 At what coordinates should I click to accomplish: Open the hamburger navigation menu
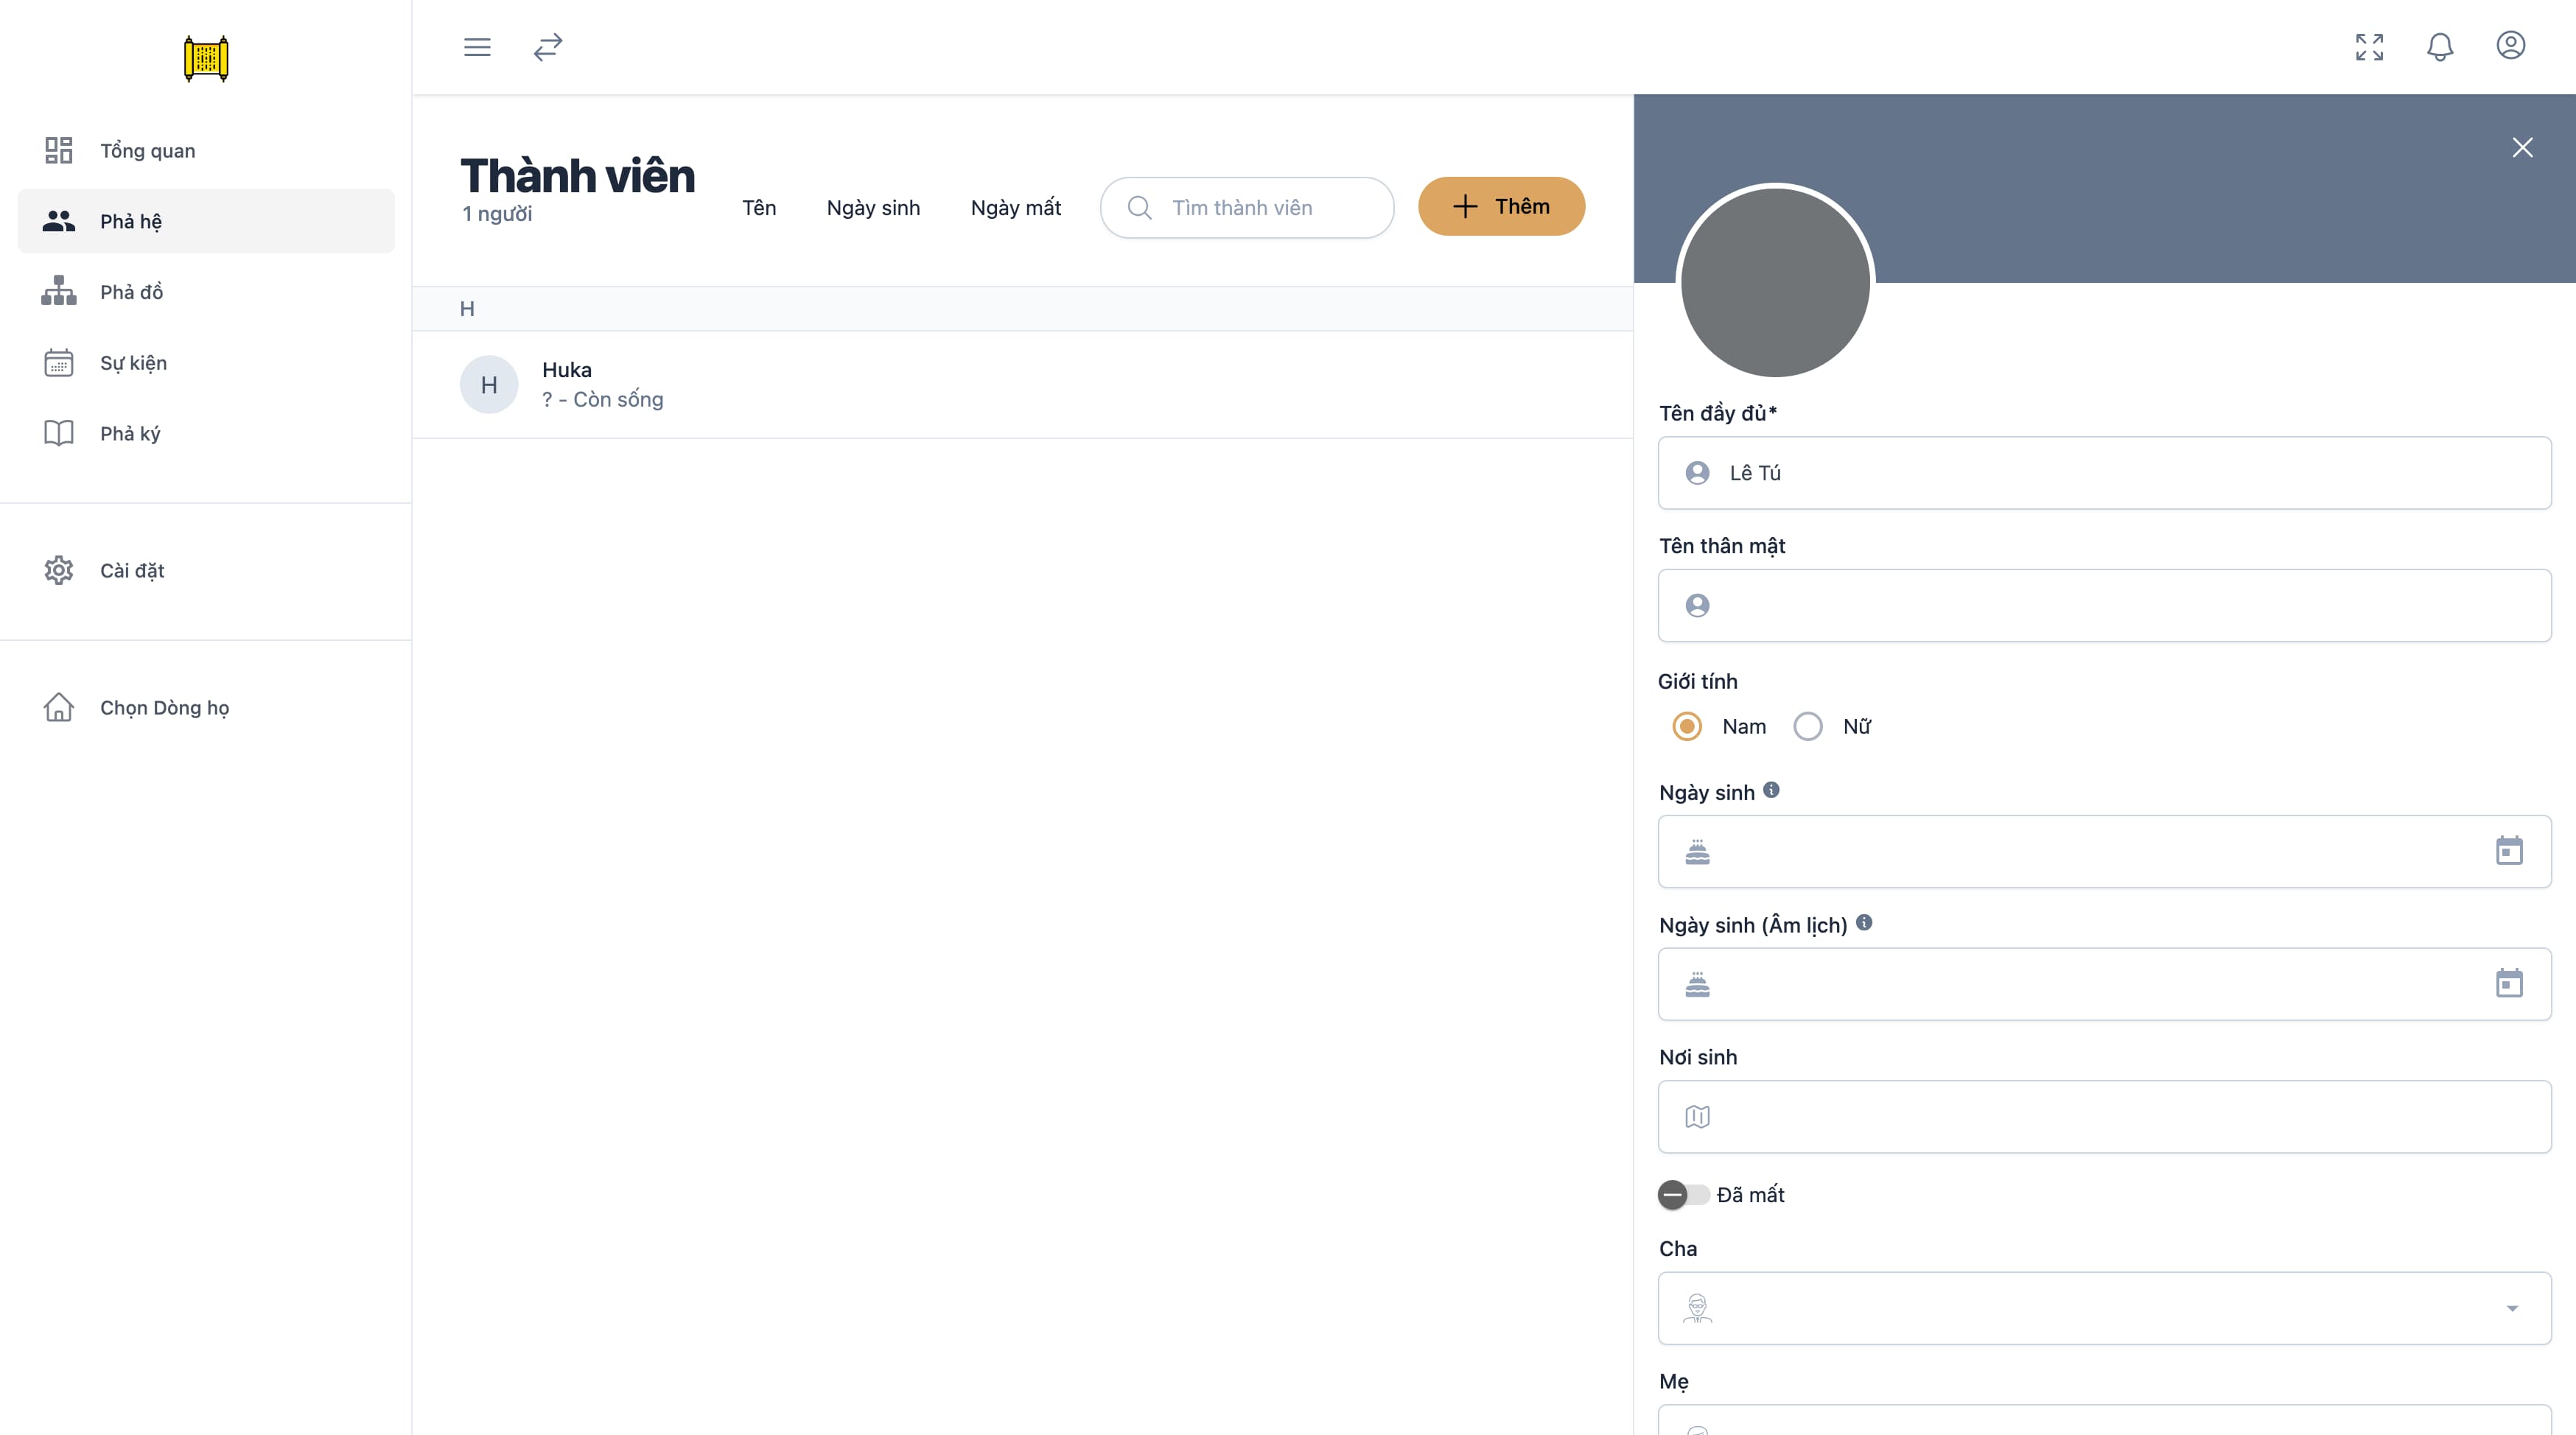point(477,47)
